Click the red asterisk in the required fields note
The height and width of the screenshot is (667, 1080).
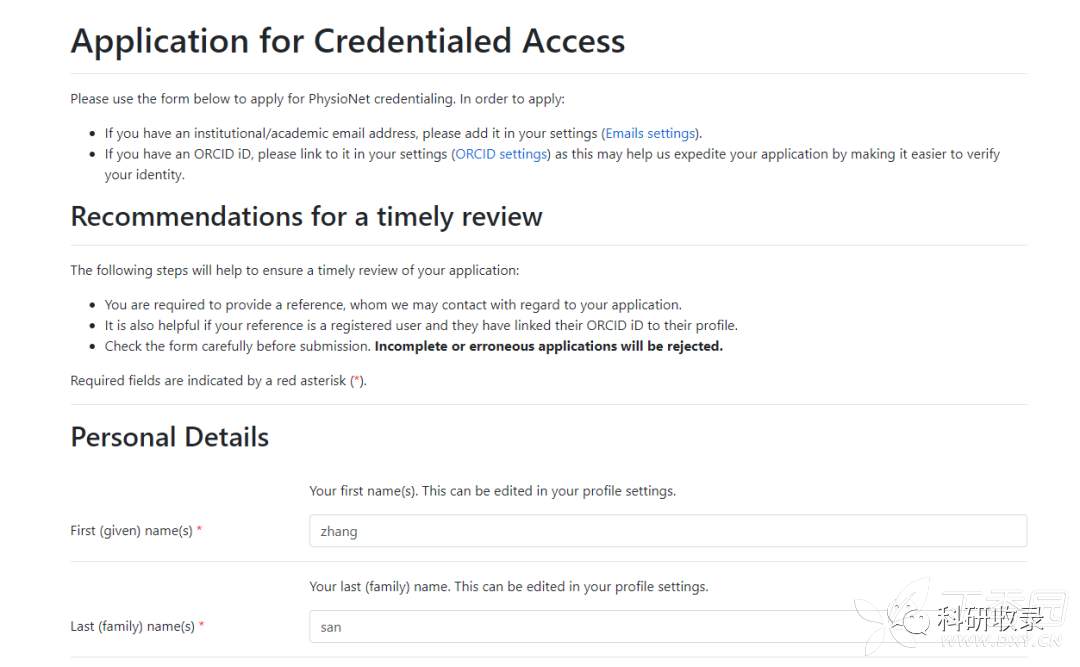click(356, 381)
